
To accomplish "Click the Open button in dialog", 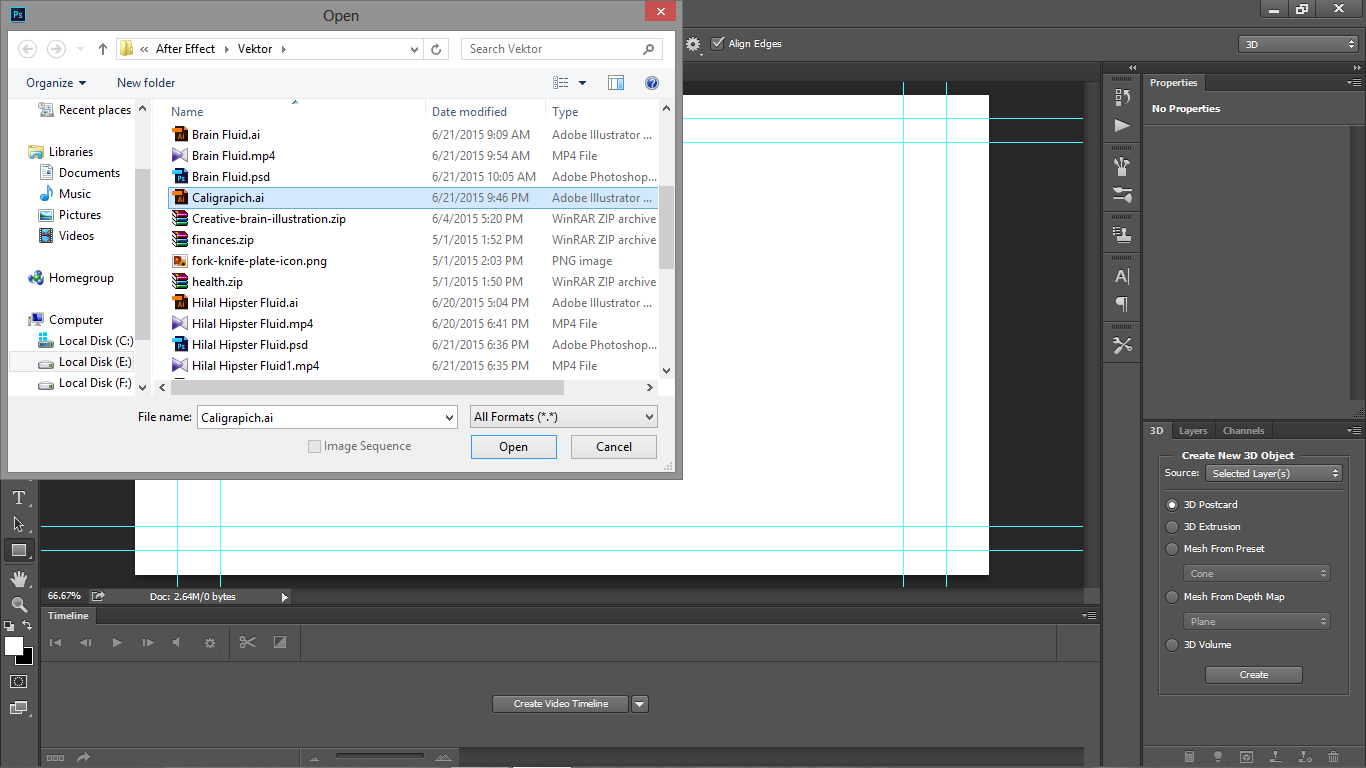I will point(514,447).
